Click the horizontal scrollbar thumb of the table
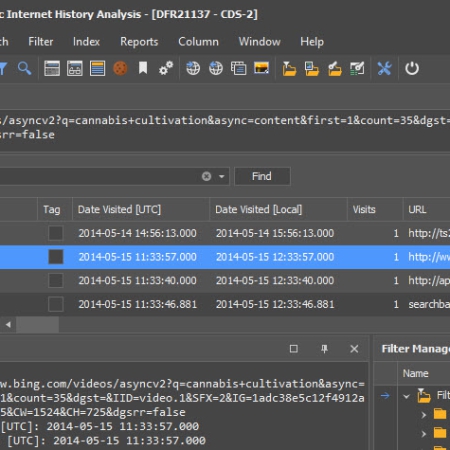 [38, 324]
